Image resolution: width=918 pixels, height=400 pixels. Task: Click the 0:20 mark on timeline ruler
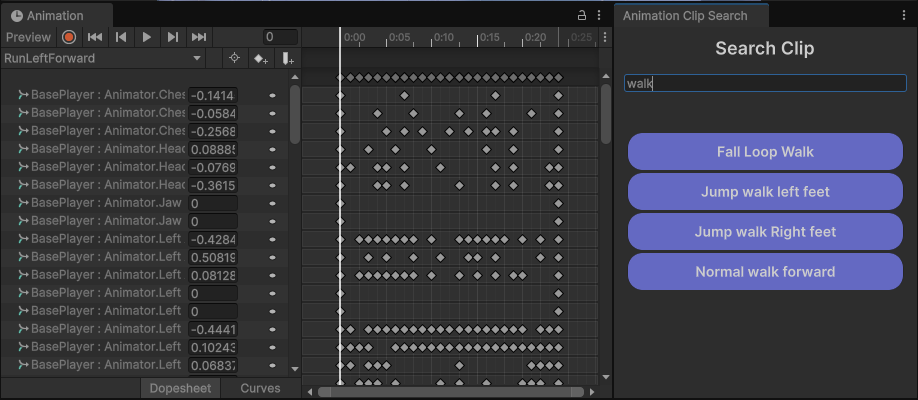pos(535,37)
